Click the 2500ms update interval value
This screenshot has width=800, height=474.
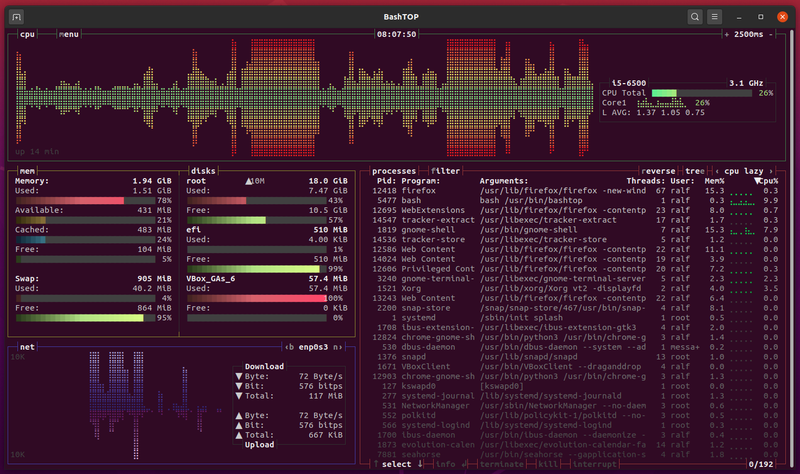[x=748, y=34]
